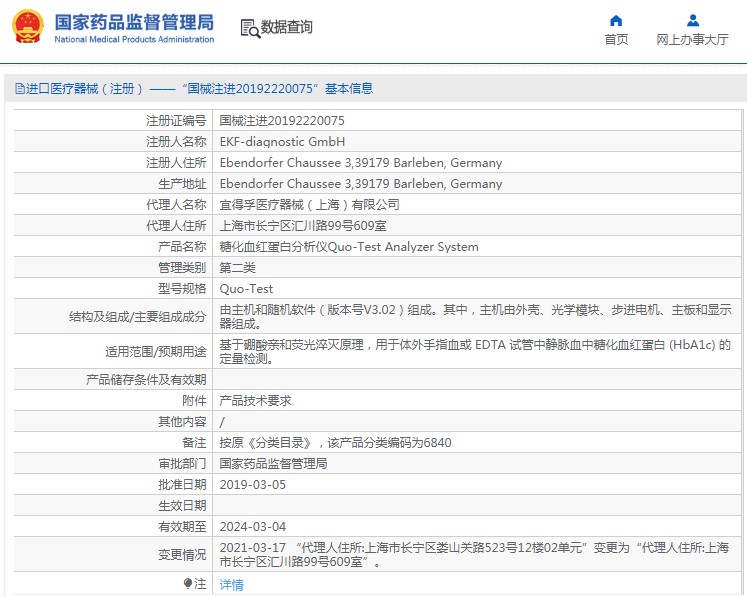Click the 代理人名称 row label
The image size is (747, 597).
(176, 204)
